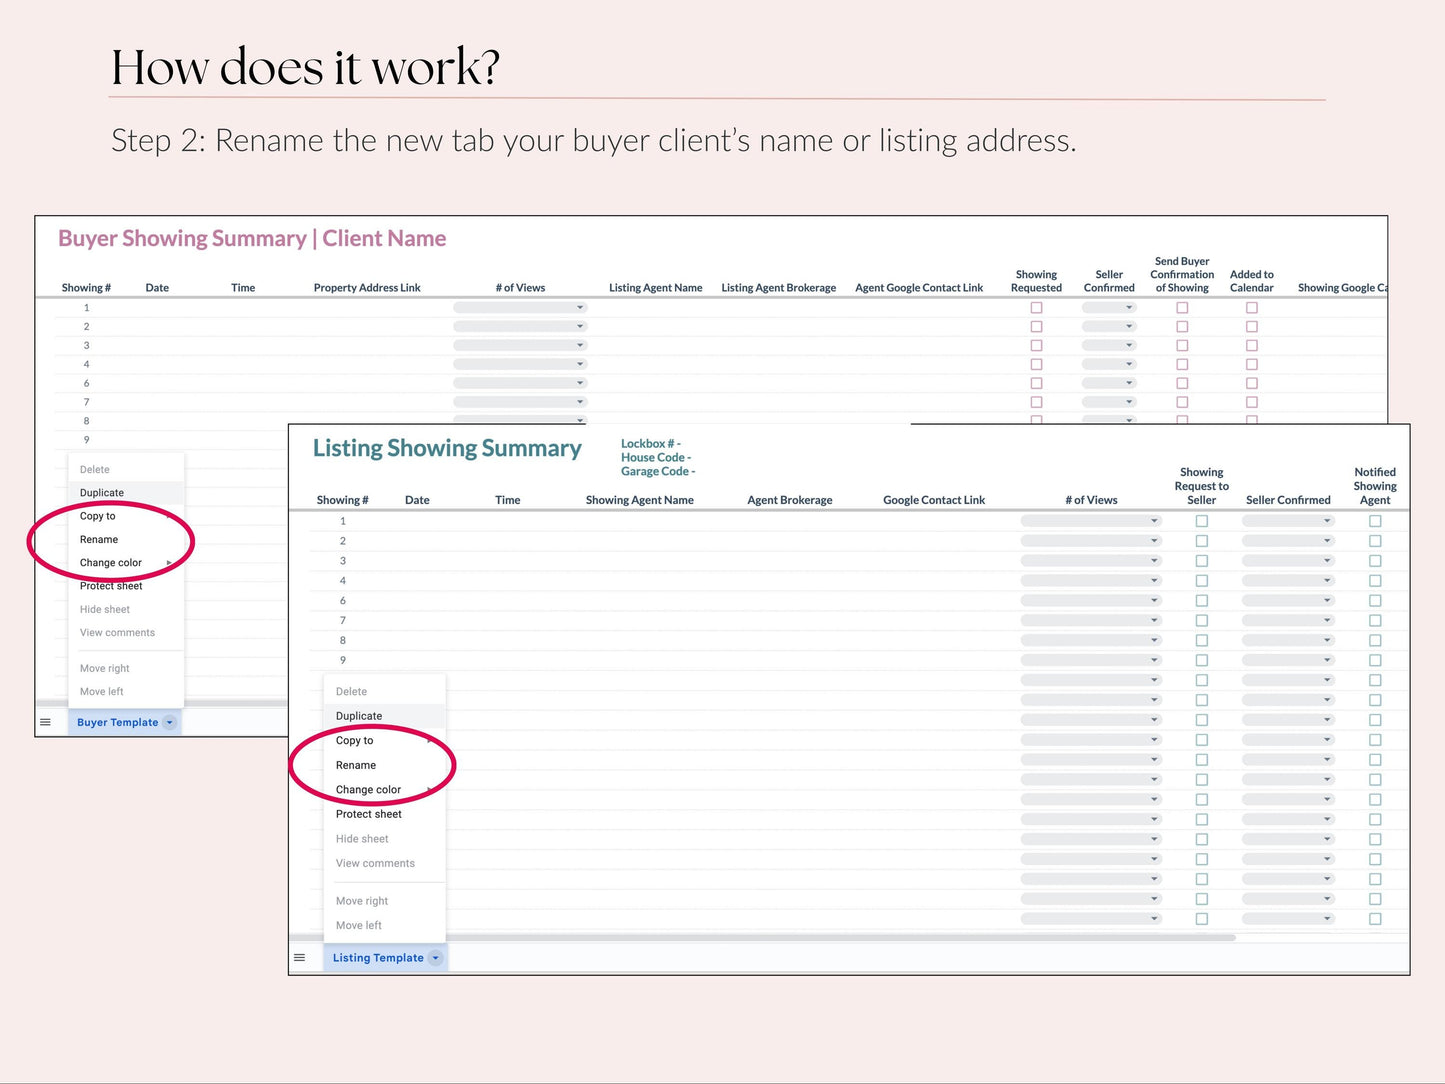
Task: Click the House Code - field label
Action: pyautogui.click(x=656, y=458)
